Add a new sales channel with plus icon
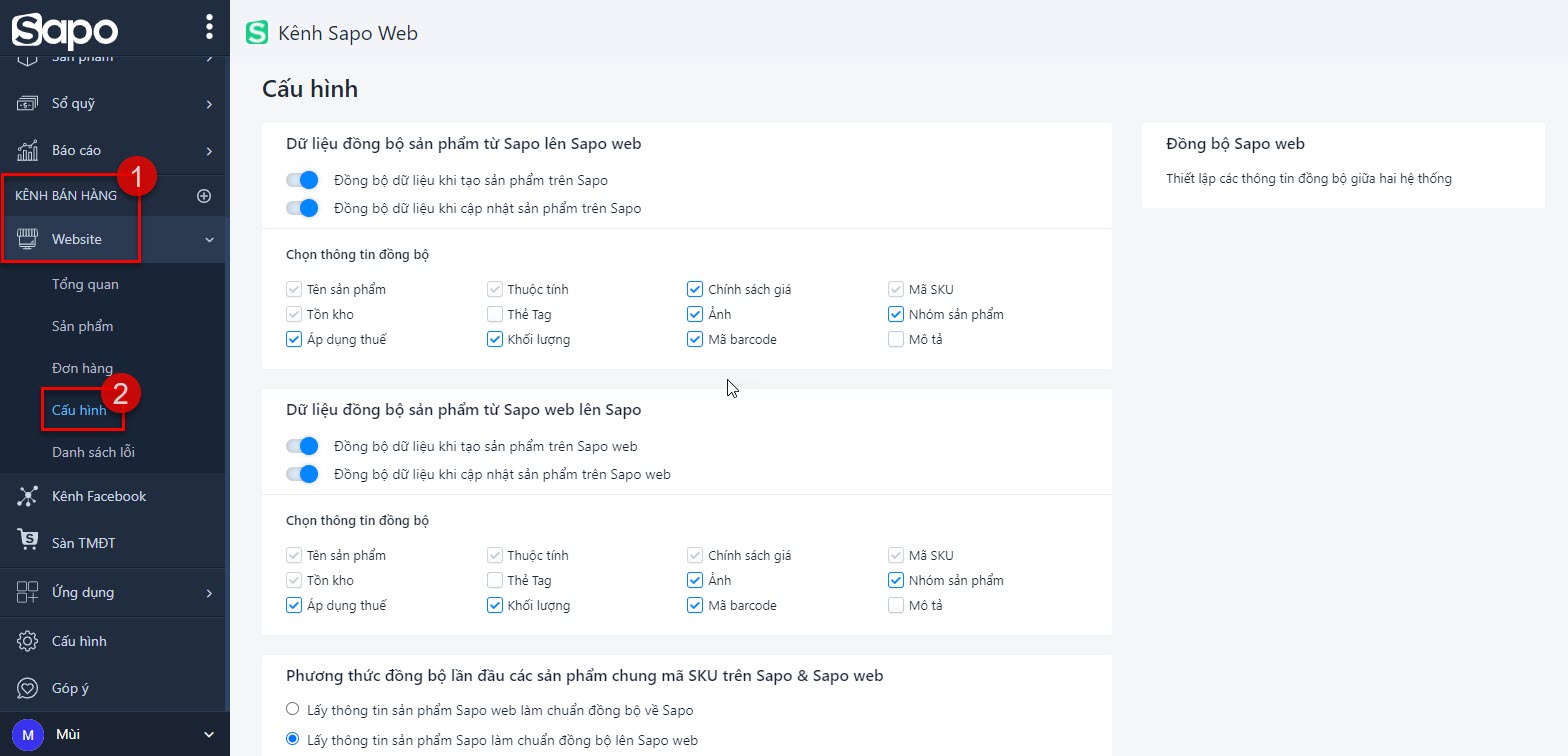This screenshot has height=756, width=1568. (204, 196)
